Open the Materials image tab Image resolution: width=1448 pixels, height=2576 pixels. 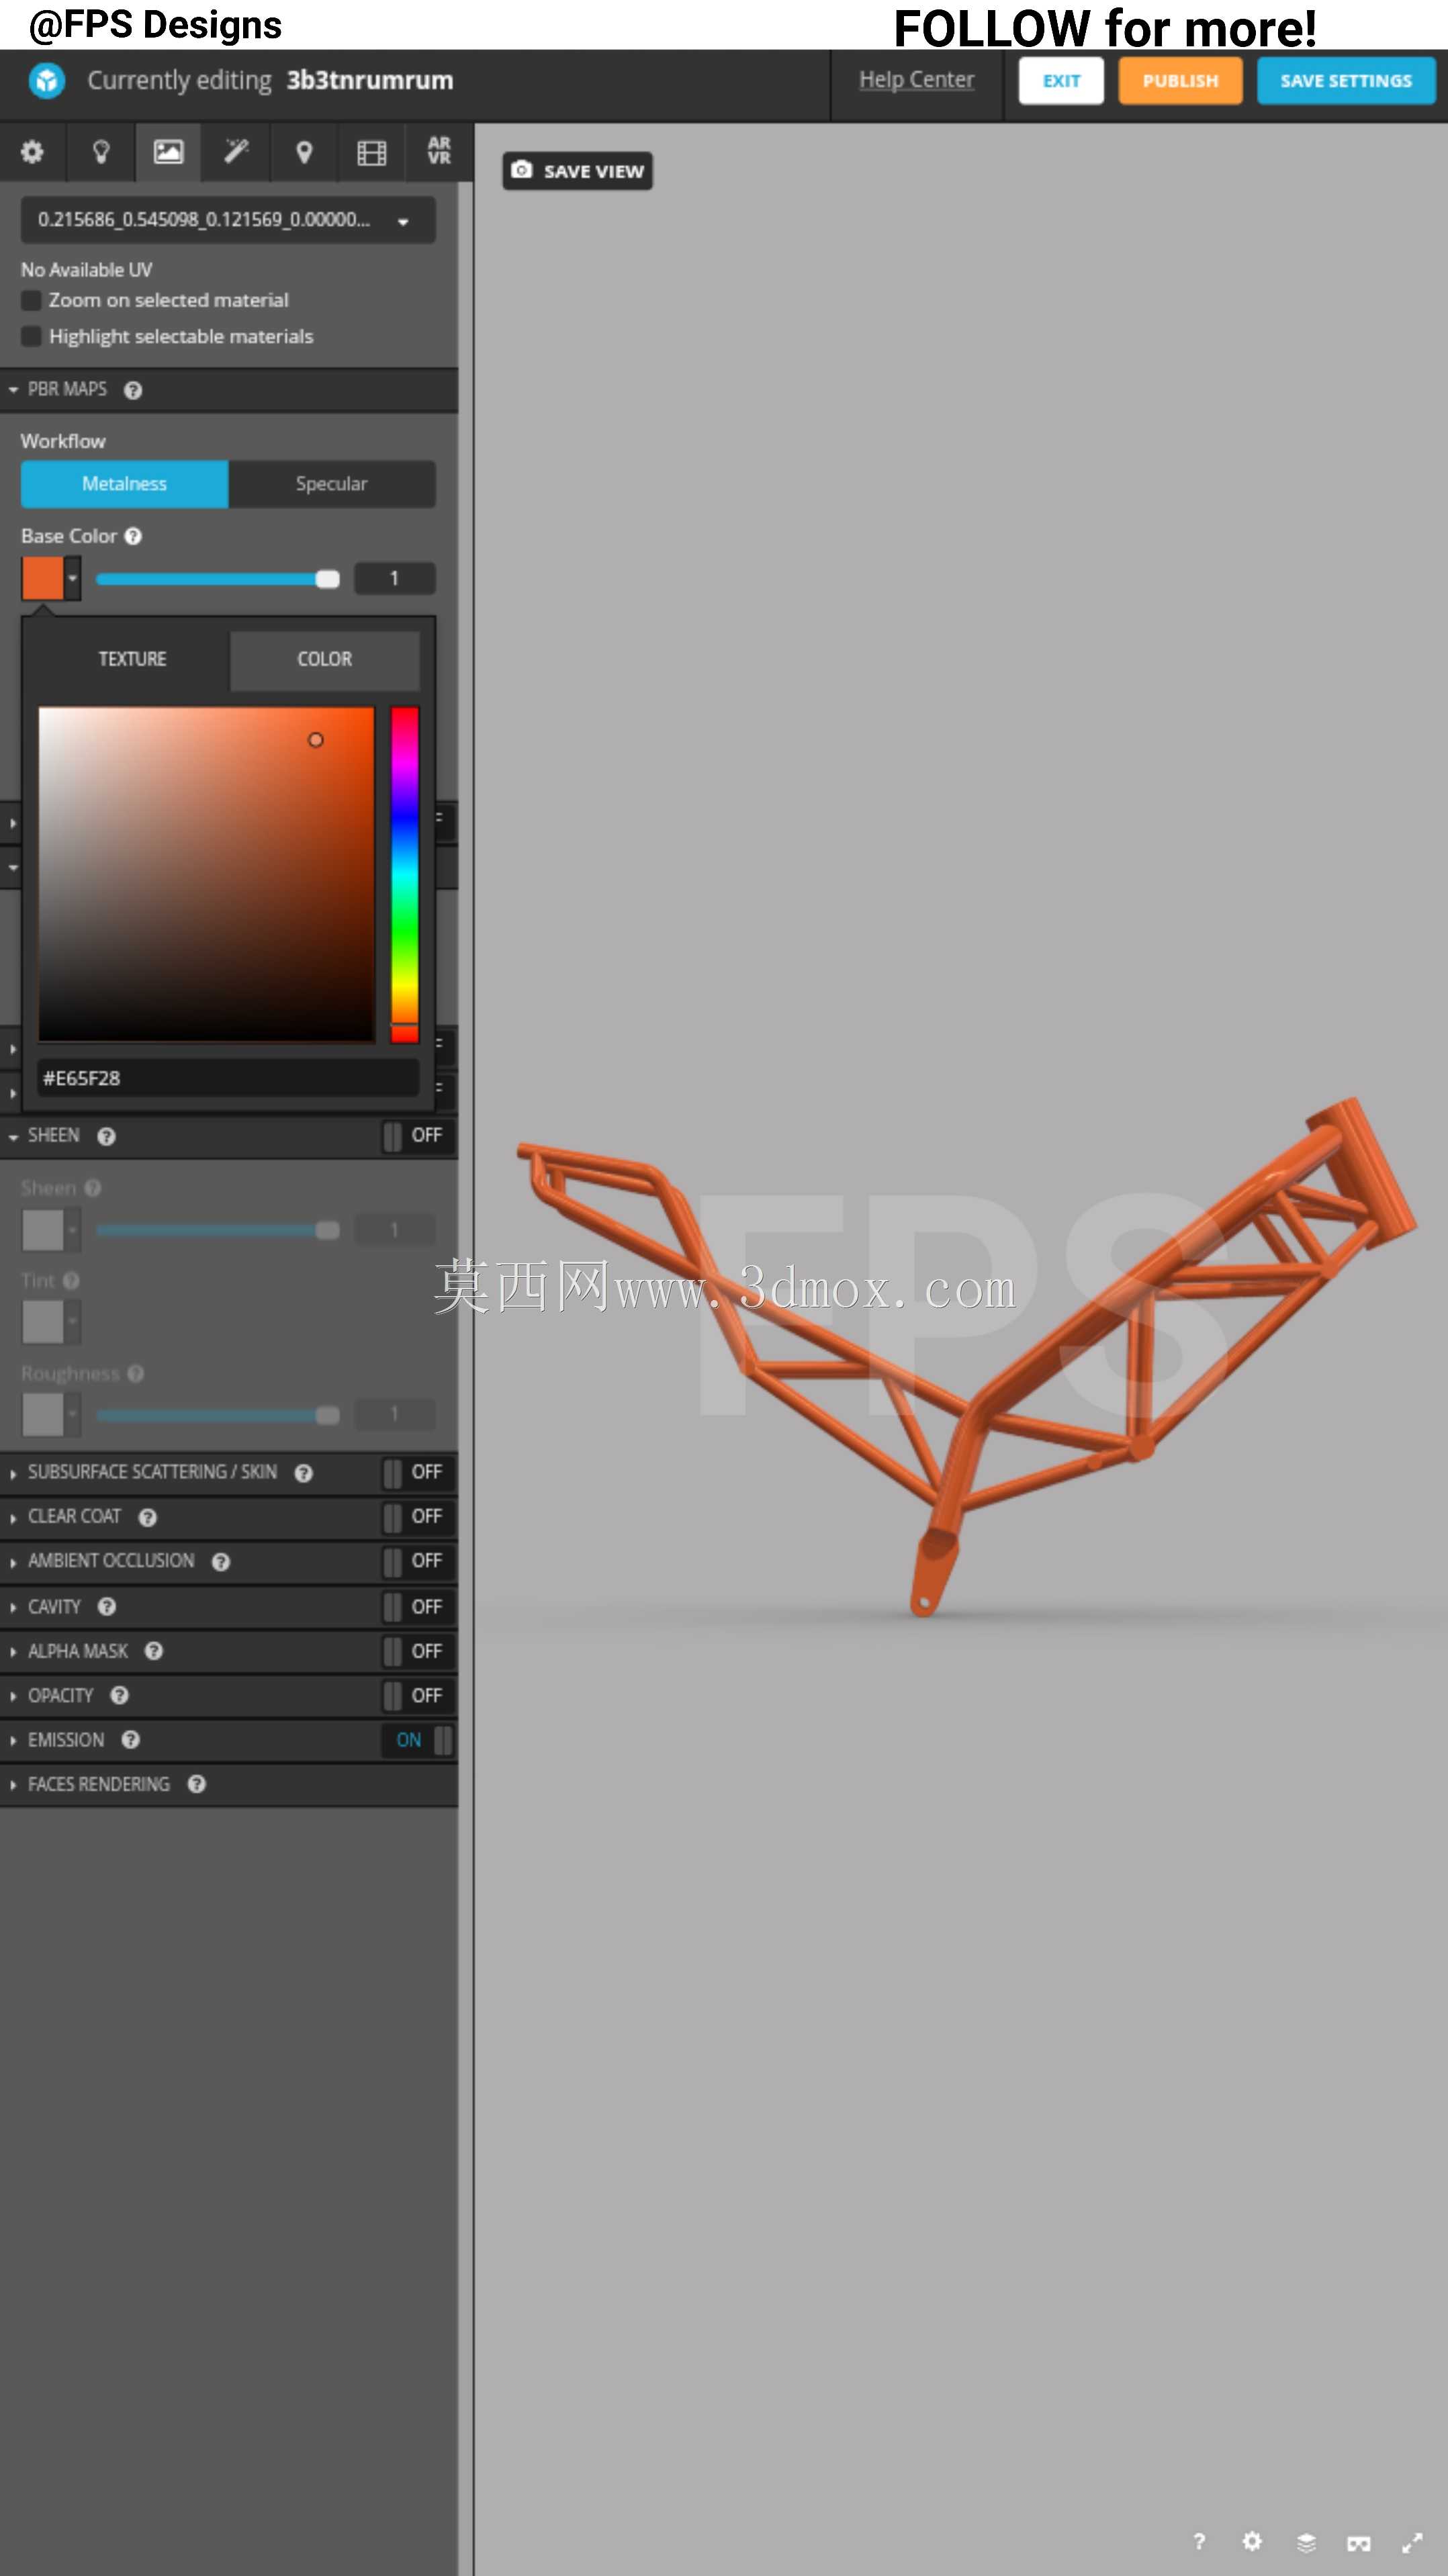(x=168, y=152)
